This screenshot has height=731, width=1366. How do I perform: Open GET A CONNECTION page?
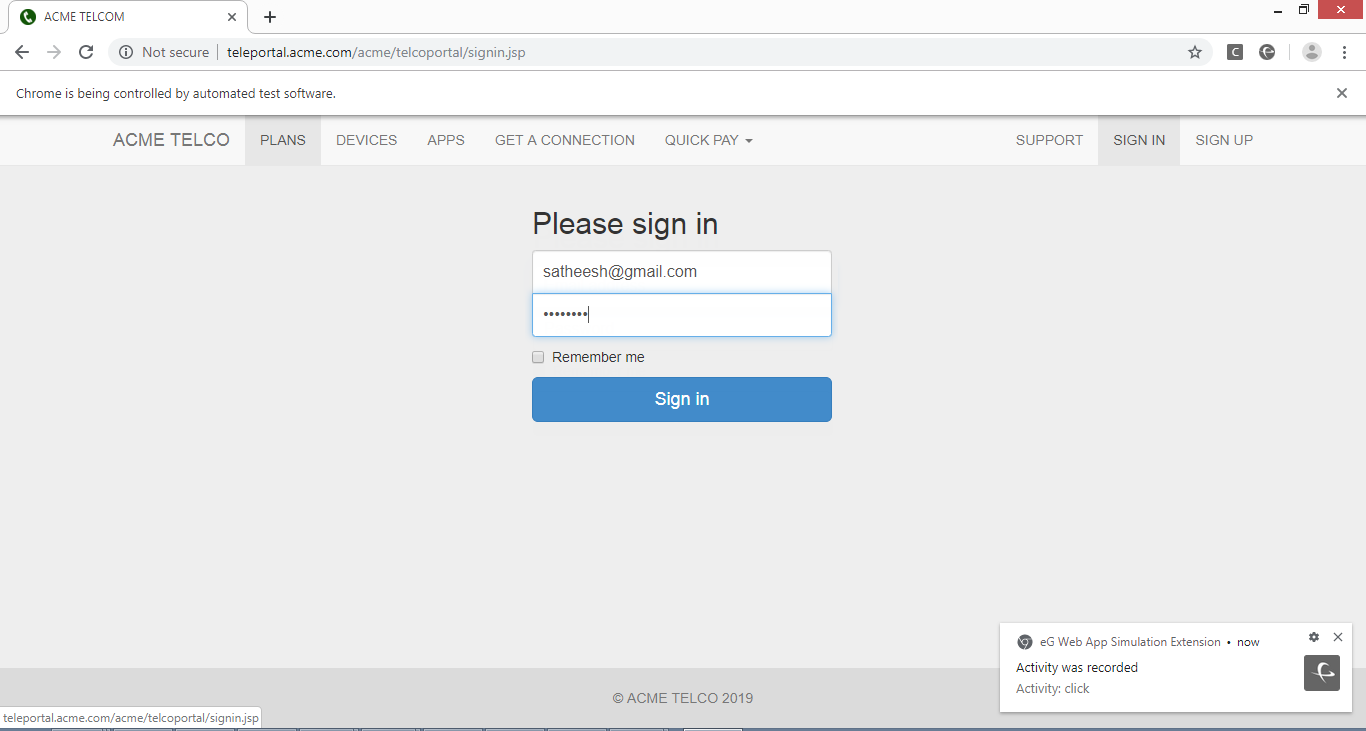565,140
